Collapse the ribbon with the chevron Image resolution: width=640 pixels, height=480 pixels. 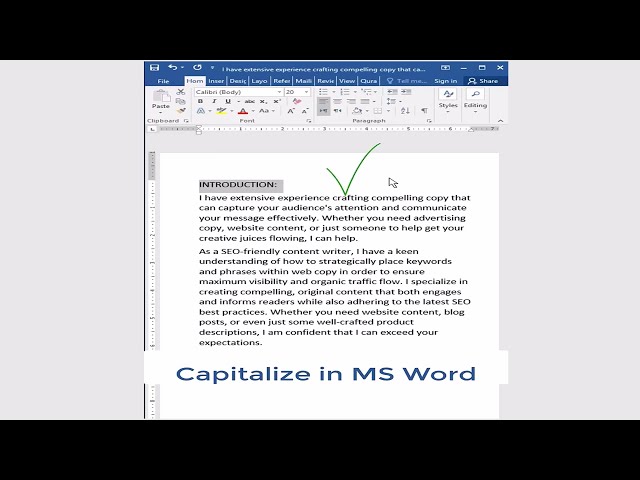[x=500, y=121]
